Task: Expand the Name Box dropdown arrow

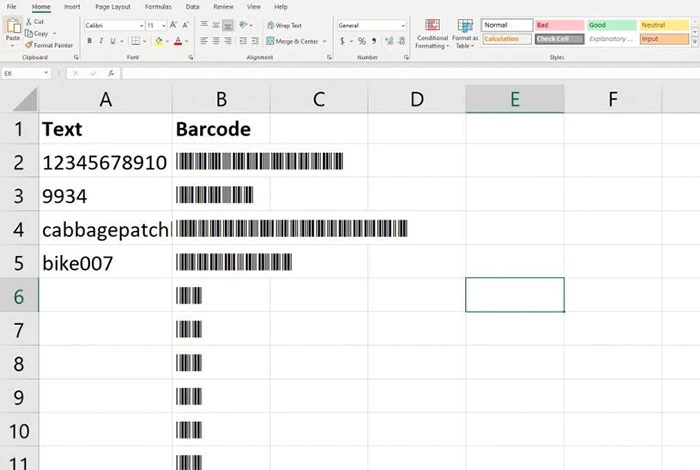Action: 46,73
